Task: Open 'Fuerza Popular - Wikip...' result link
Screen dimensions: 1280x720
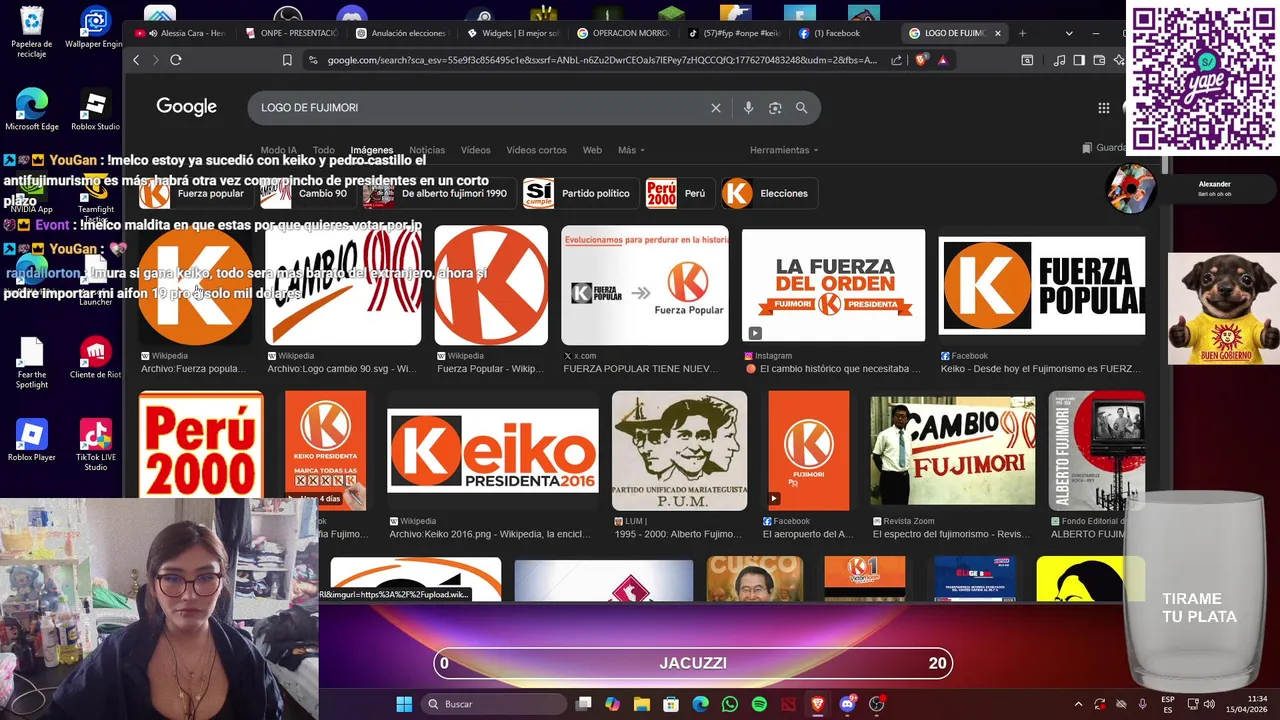Action: coord(490,369)
